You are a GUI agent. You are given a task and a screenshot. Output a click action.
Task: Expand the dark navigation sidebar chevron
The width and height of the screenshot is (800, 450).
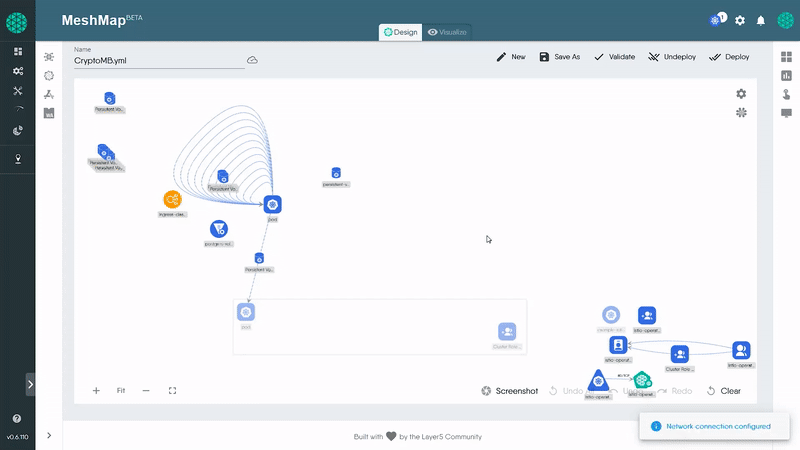(30, 385)
